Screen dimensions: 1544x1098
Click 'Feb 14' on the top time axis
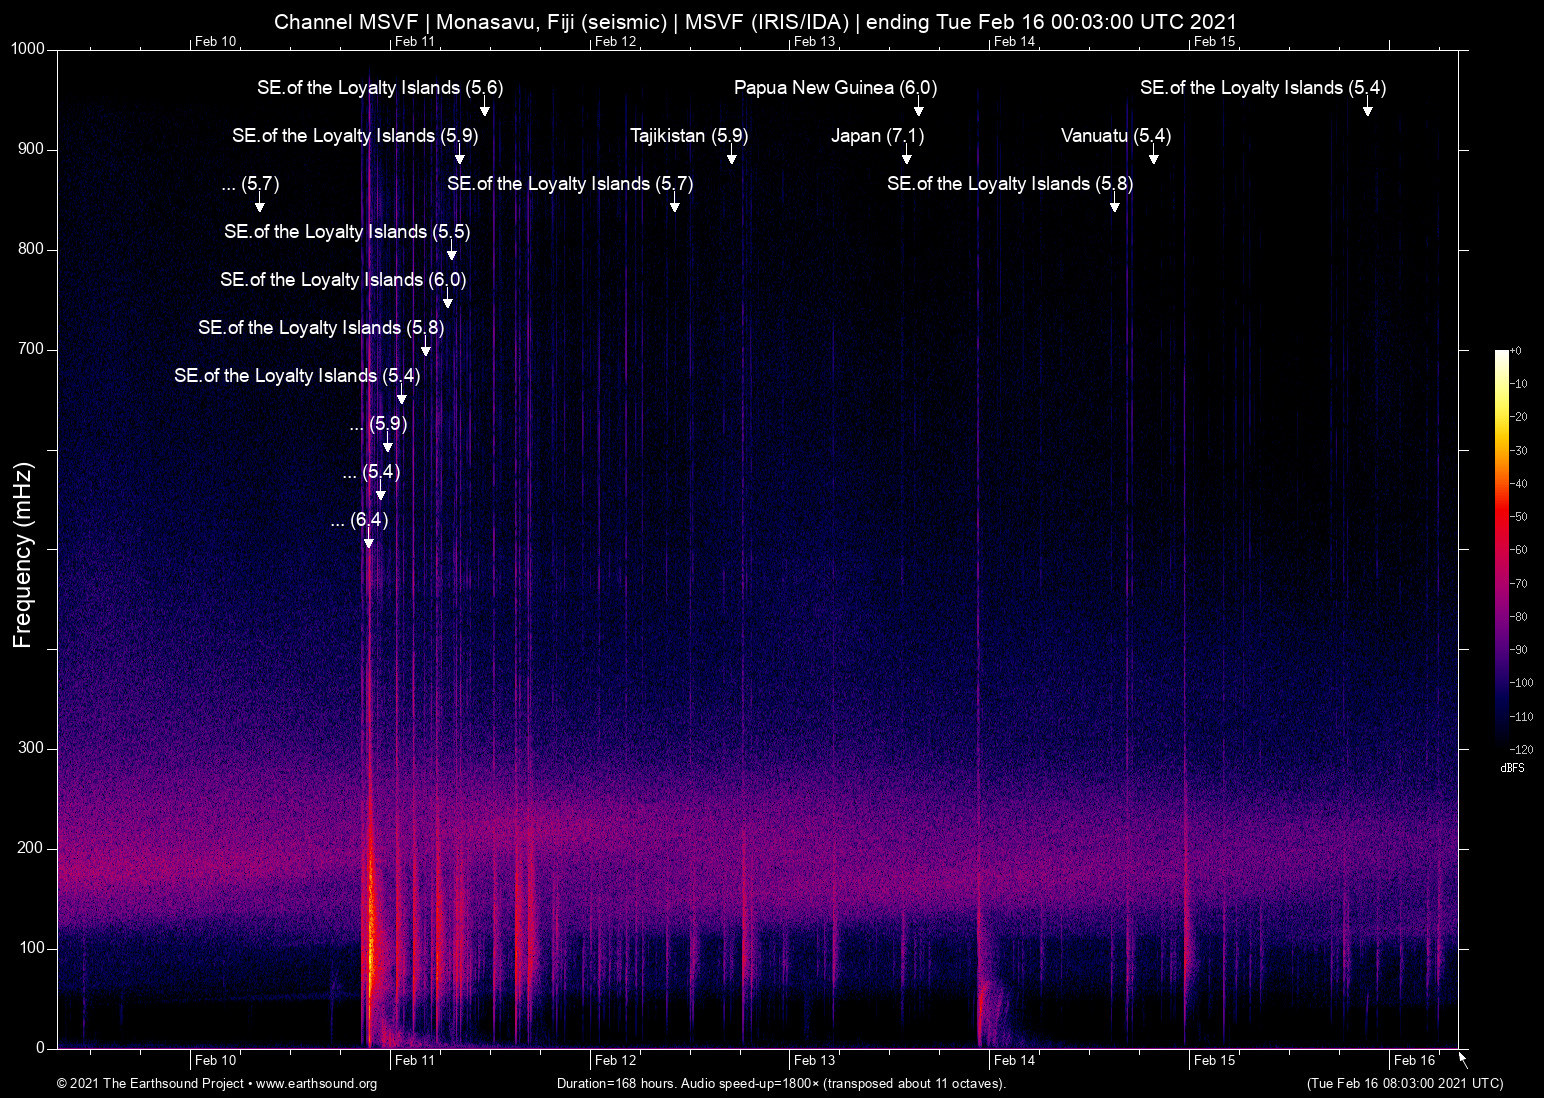1014,42
